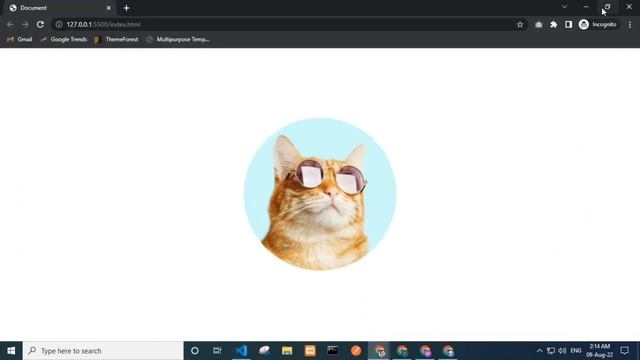Screen dimensions: 640x360
Task: Open the orange round app on taskbar
Action: click(356, 351)
